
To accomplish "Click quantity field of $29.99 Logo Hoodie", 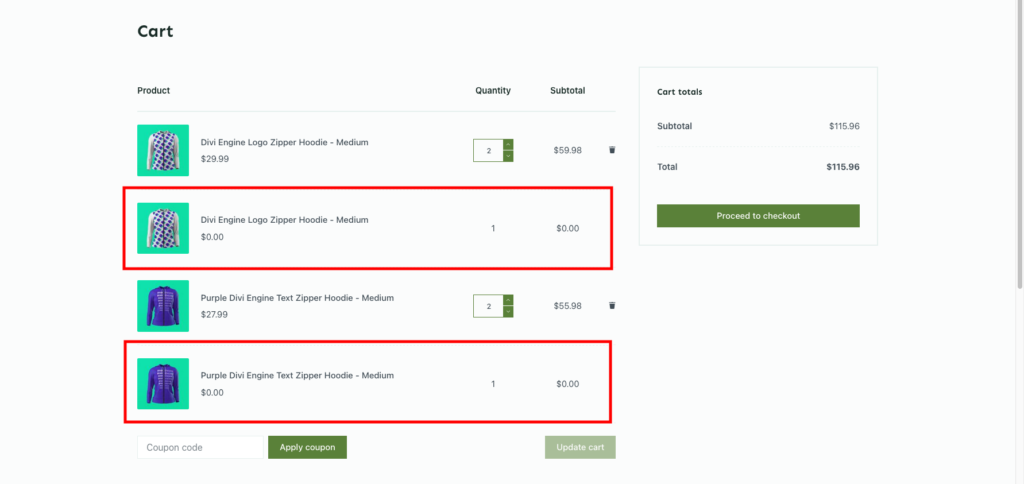I will (x=488, y=150).
